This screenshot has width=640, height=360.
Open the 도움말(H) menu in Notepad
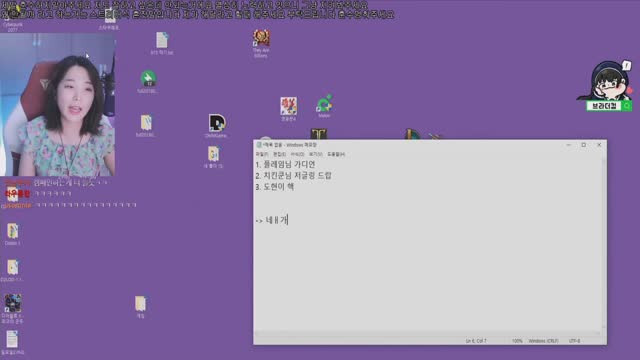click(336, 154)
